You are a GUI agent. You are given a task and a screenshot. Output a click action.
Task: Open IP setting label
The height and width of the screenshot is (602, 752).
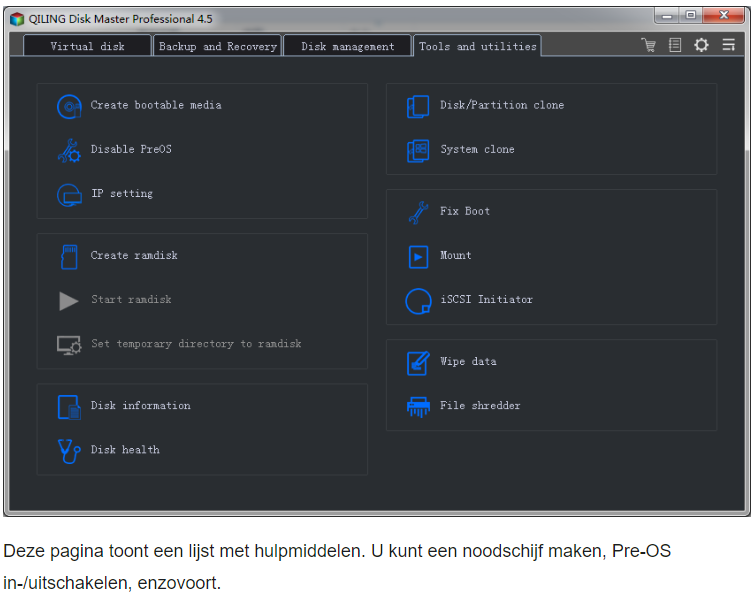coord(122,193)
